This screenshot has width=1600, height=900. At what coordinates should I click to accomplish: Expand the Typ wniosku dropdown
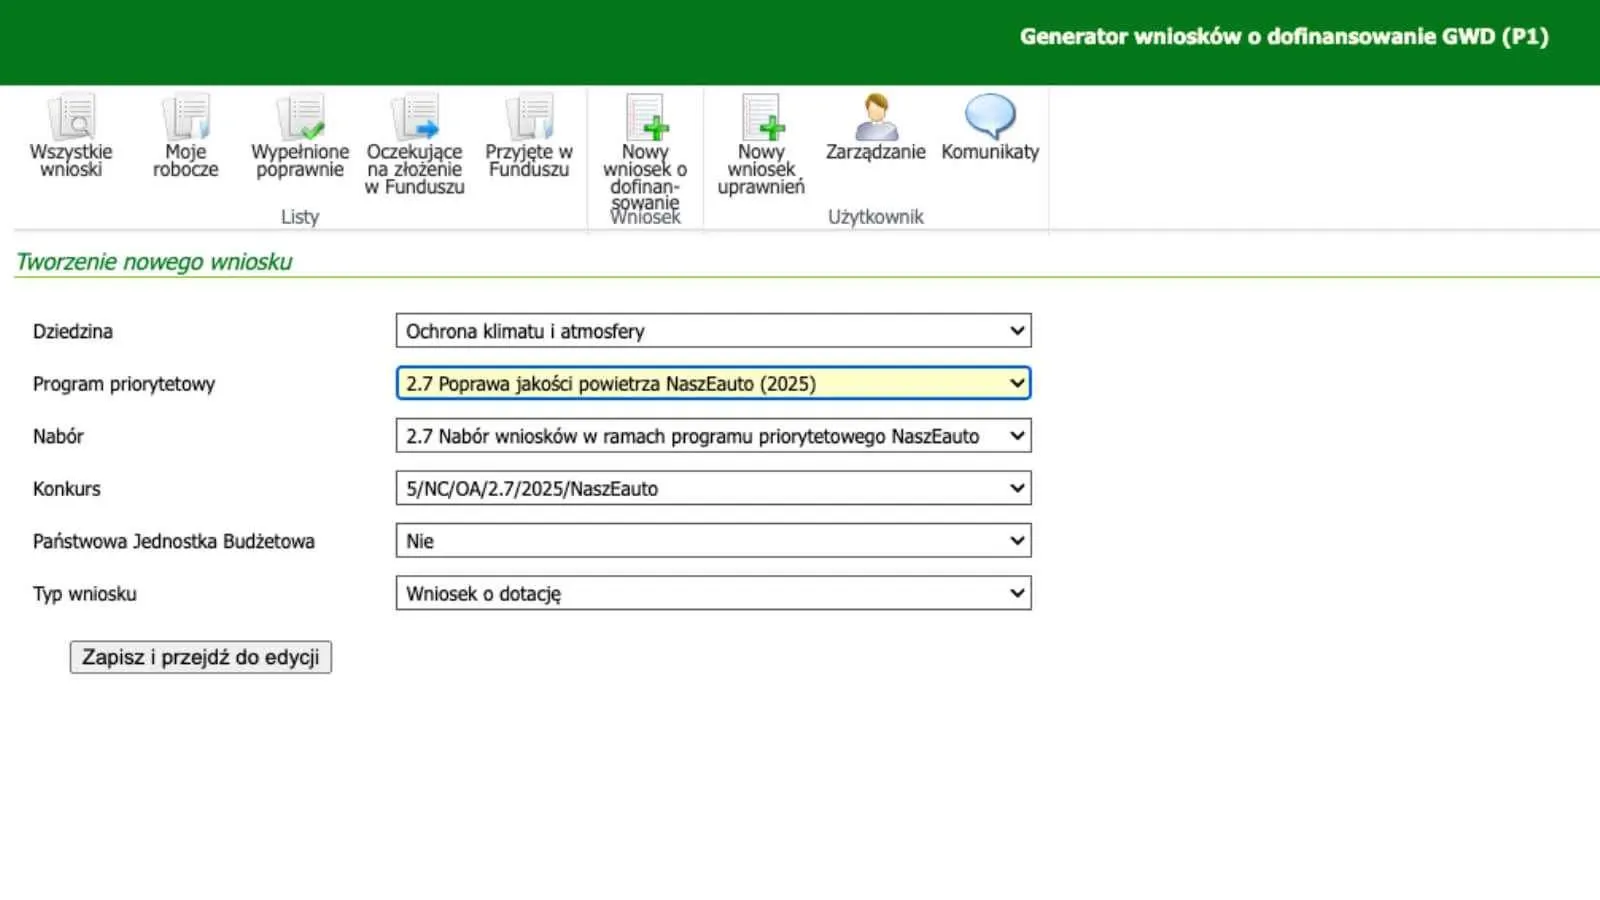(x=713, y=593)
